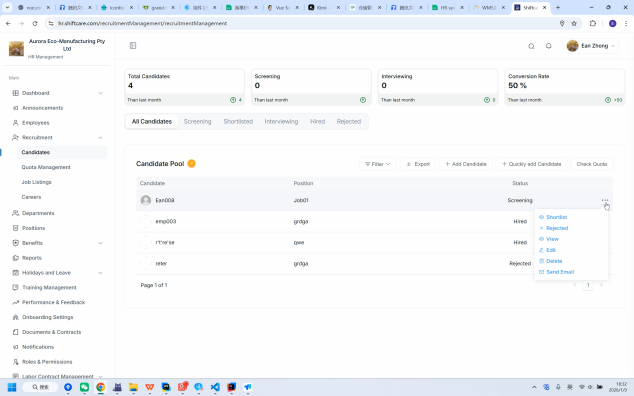Open Performance & Feedback in sidebar
Screen dimensions: 634x396
click(x=53, y=302)
